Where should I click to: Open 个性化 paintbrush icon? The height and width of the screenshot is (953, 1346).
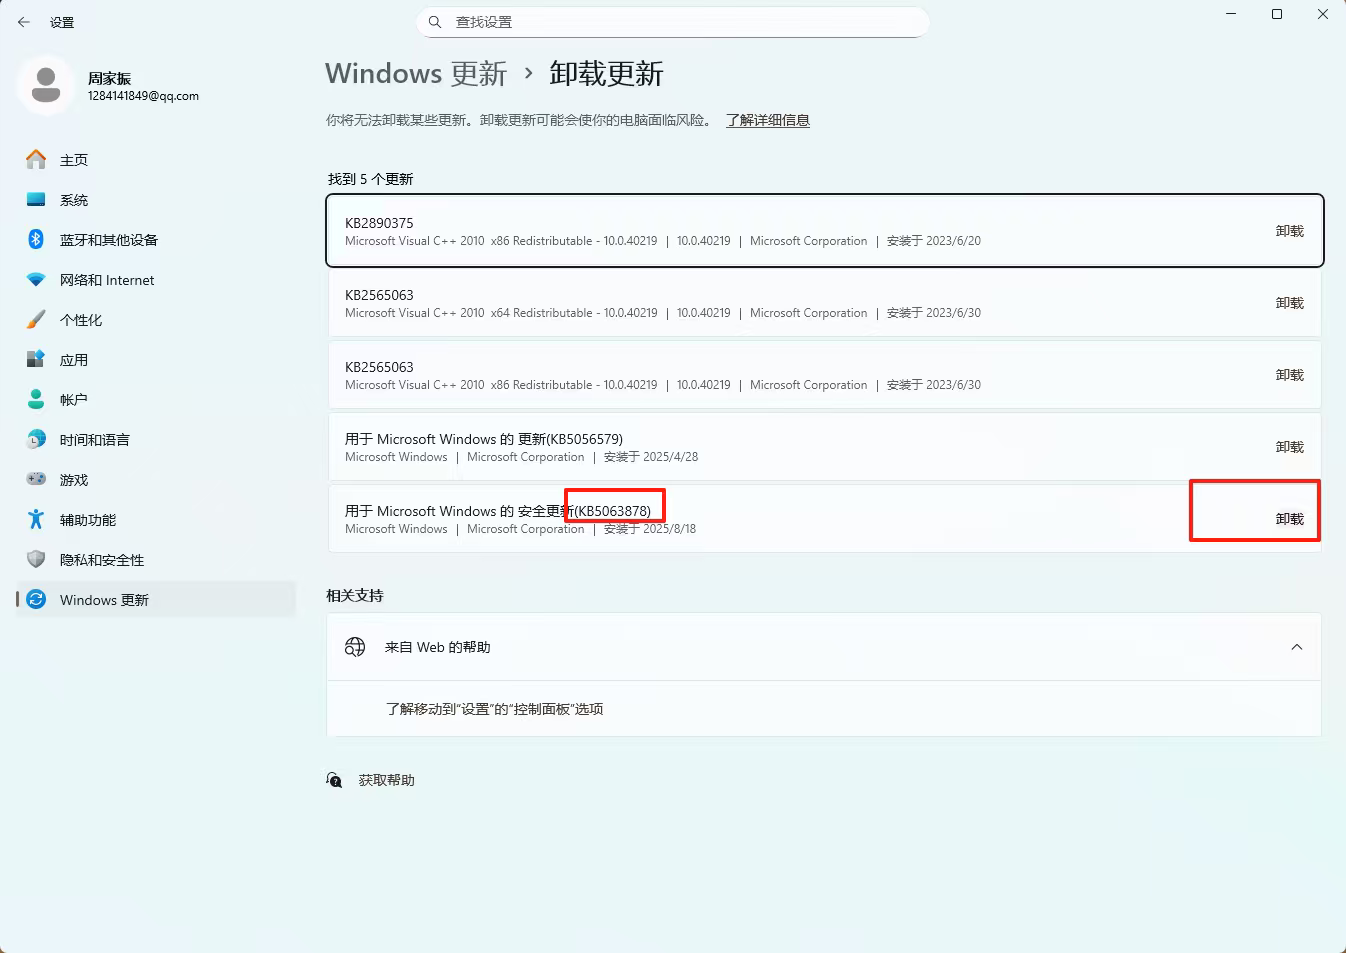coord(36,320)
